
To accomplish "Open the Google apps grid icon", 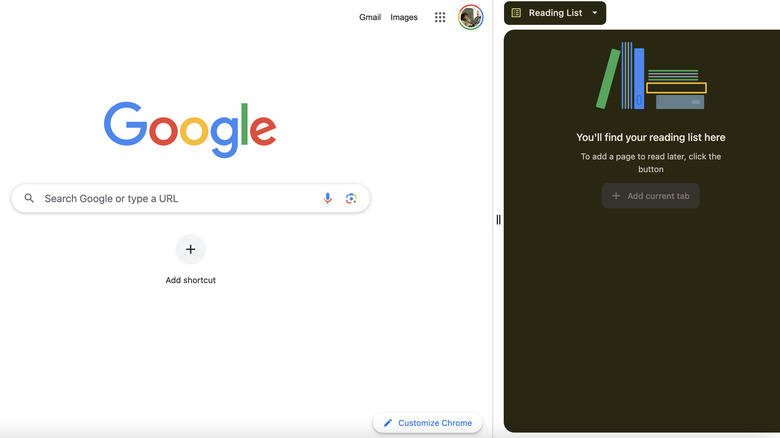I will [x=440, y=17].
